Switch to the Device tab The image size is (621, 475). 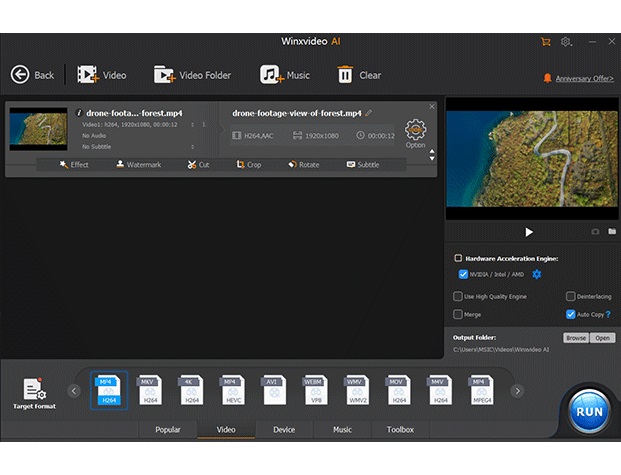[284, 430]
